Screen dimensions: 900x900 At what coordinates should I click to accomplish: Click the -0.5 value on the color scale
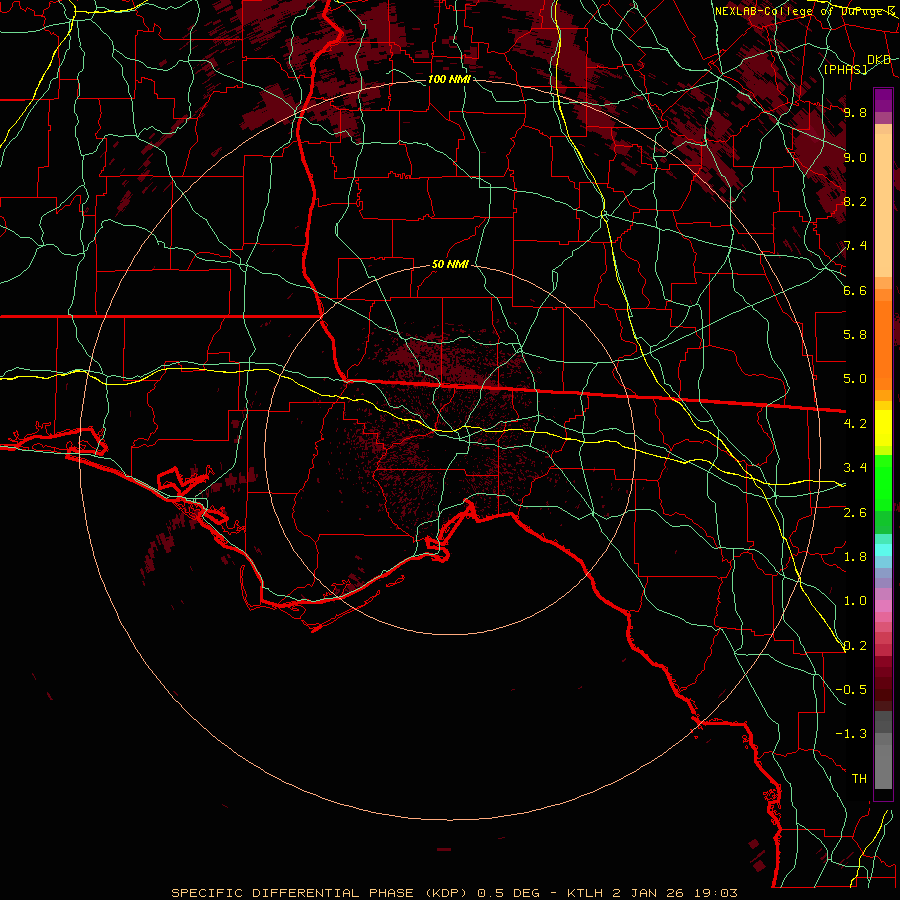[851, 690]
